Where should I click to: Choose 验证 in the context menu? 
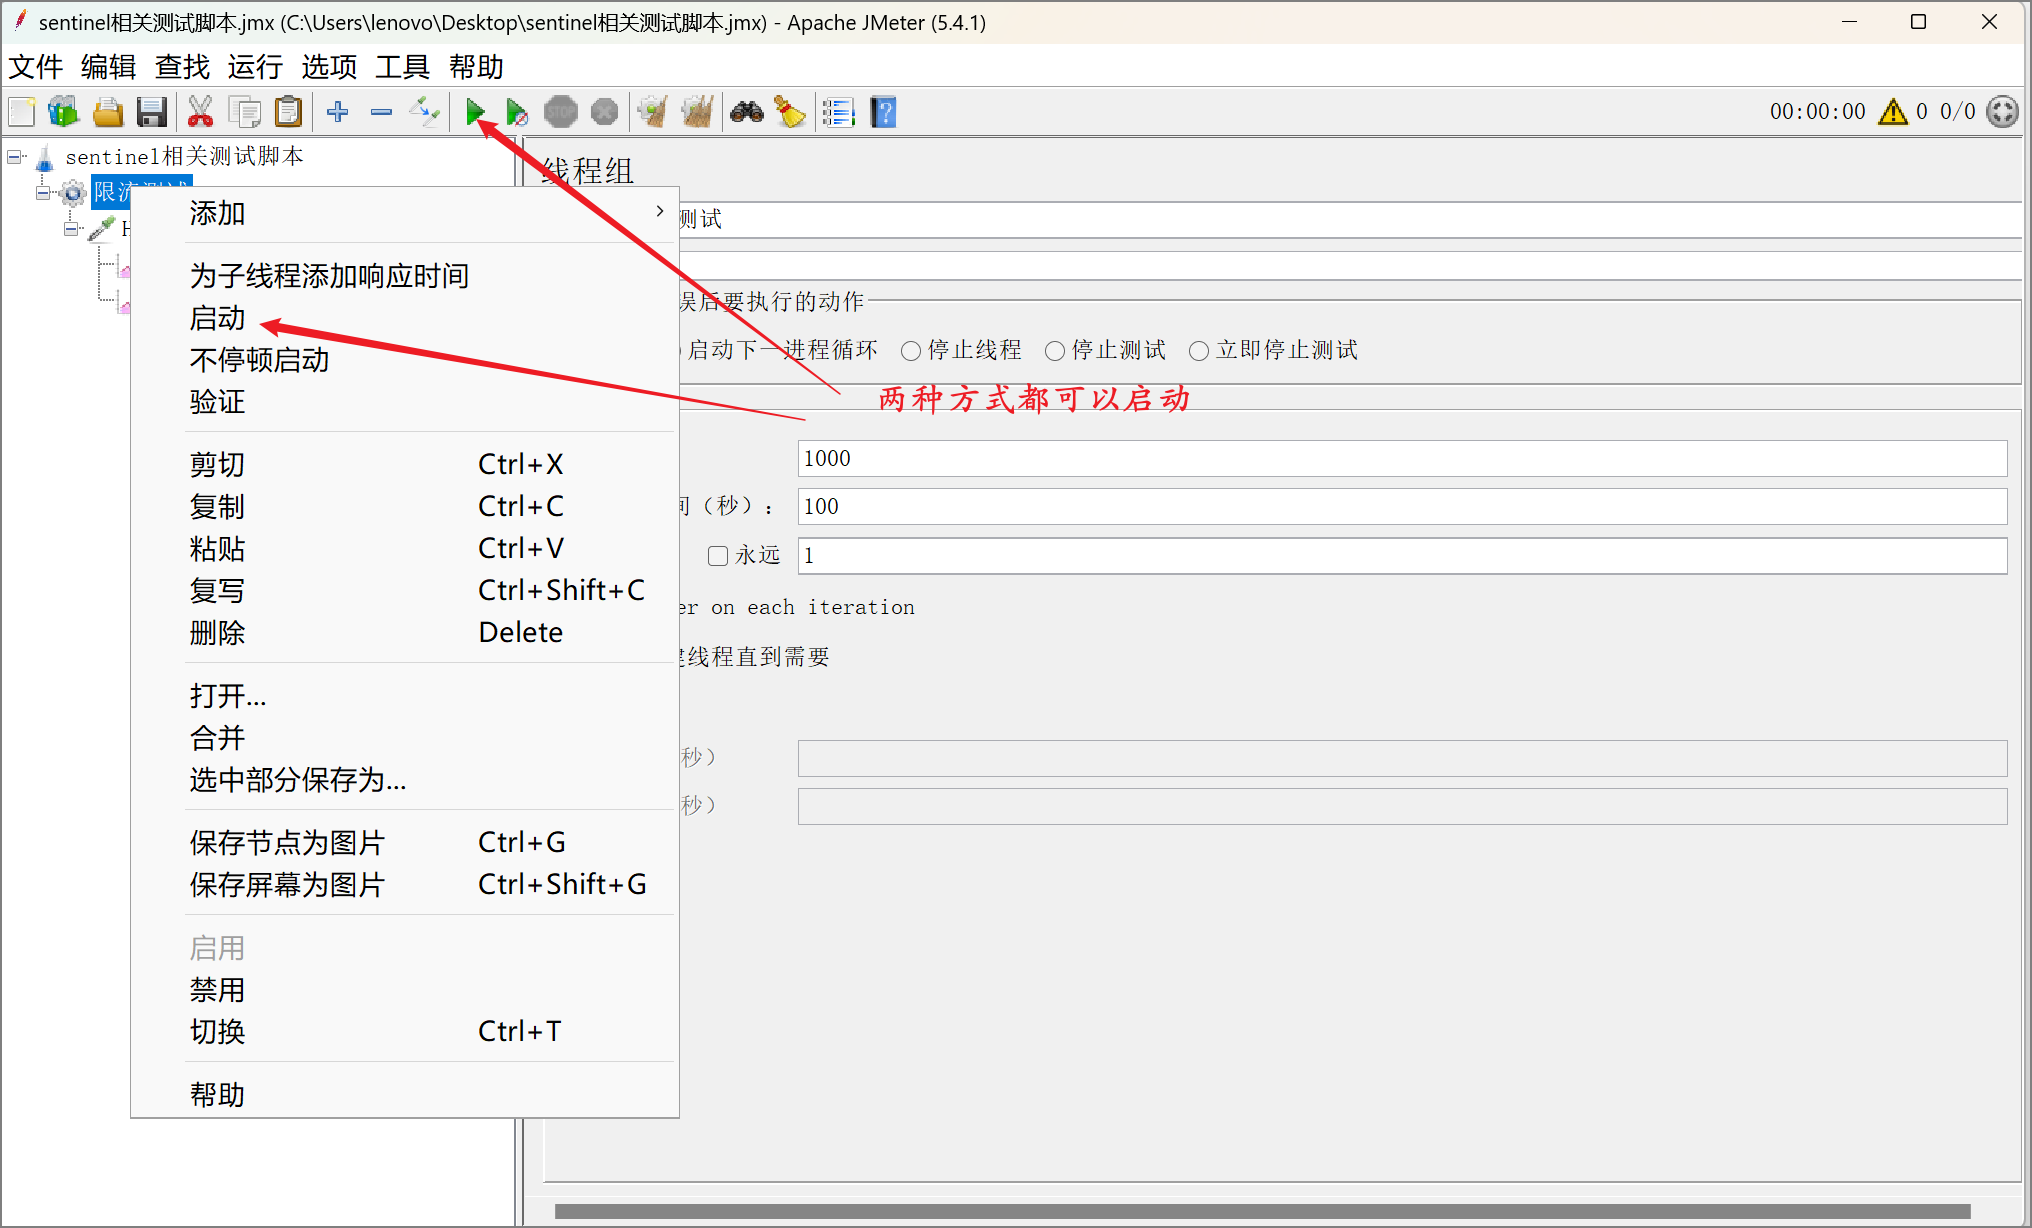click(x=405, y=402)
